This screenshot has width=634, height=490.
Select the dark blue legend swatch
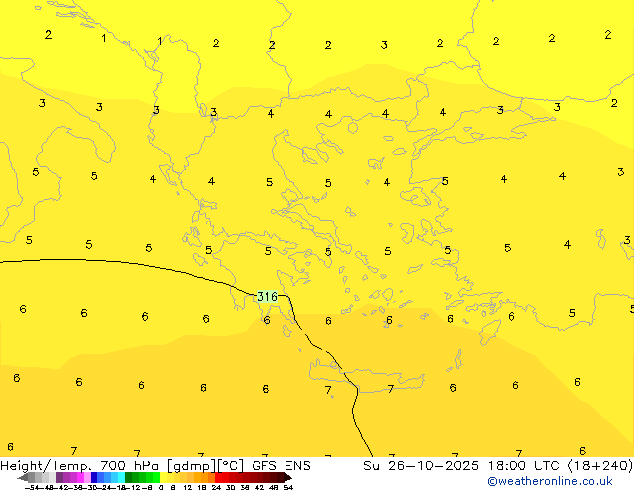94,477
